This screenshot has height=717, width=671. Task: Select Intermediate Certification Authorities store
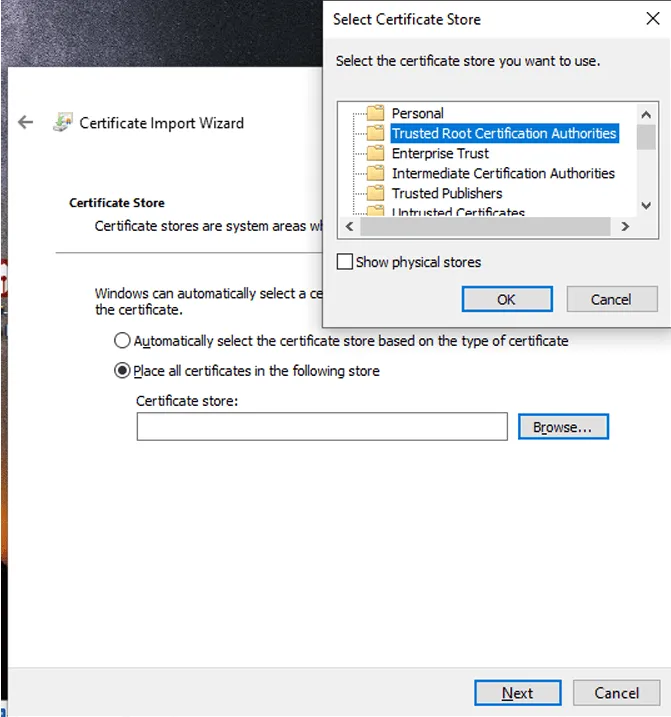[503, 173]
